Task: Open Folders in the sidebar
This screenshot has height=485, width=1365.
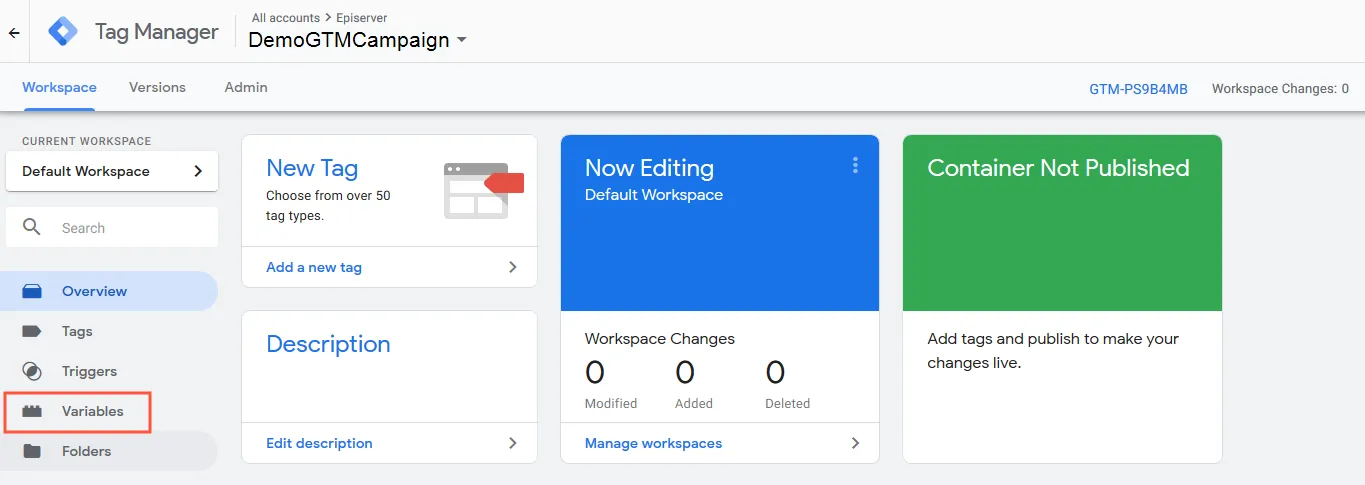Action: coord(109,451)
